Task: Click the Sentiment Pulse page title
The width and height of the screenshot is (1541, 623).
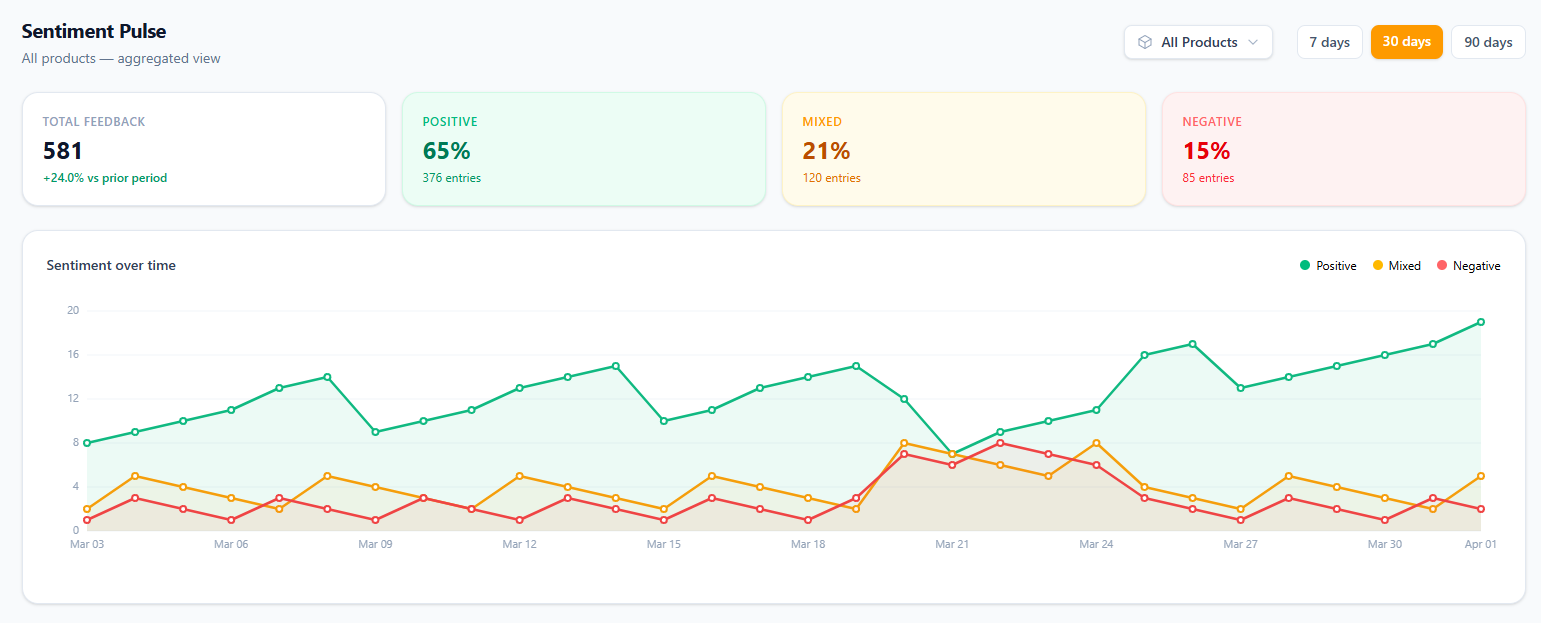Action: point(94,31)
